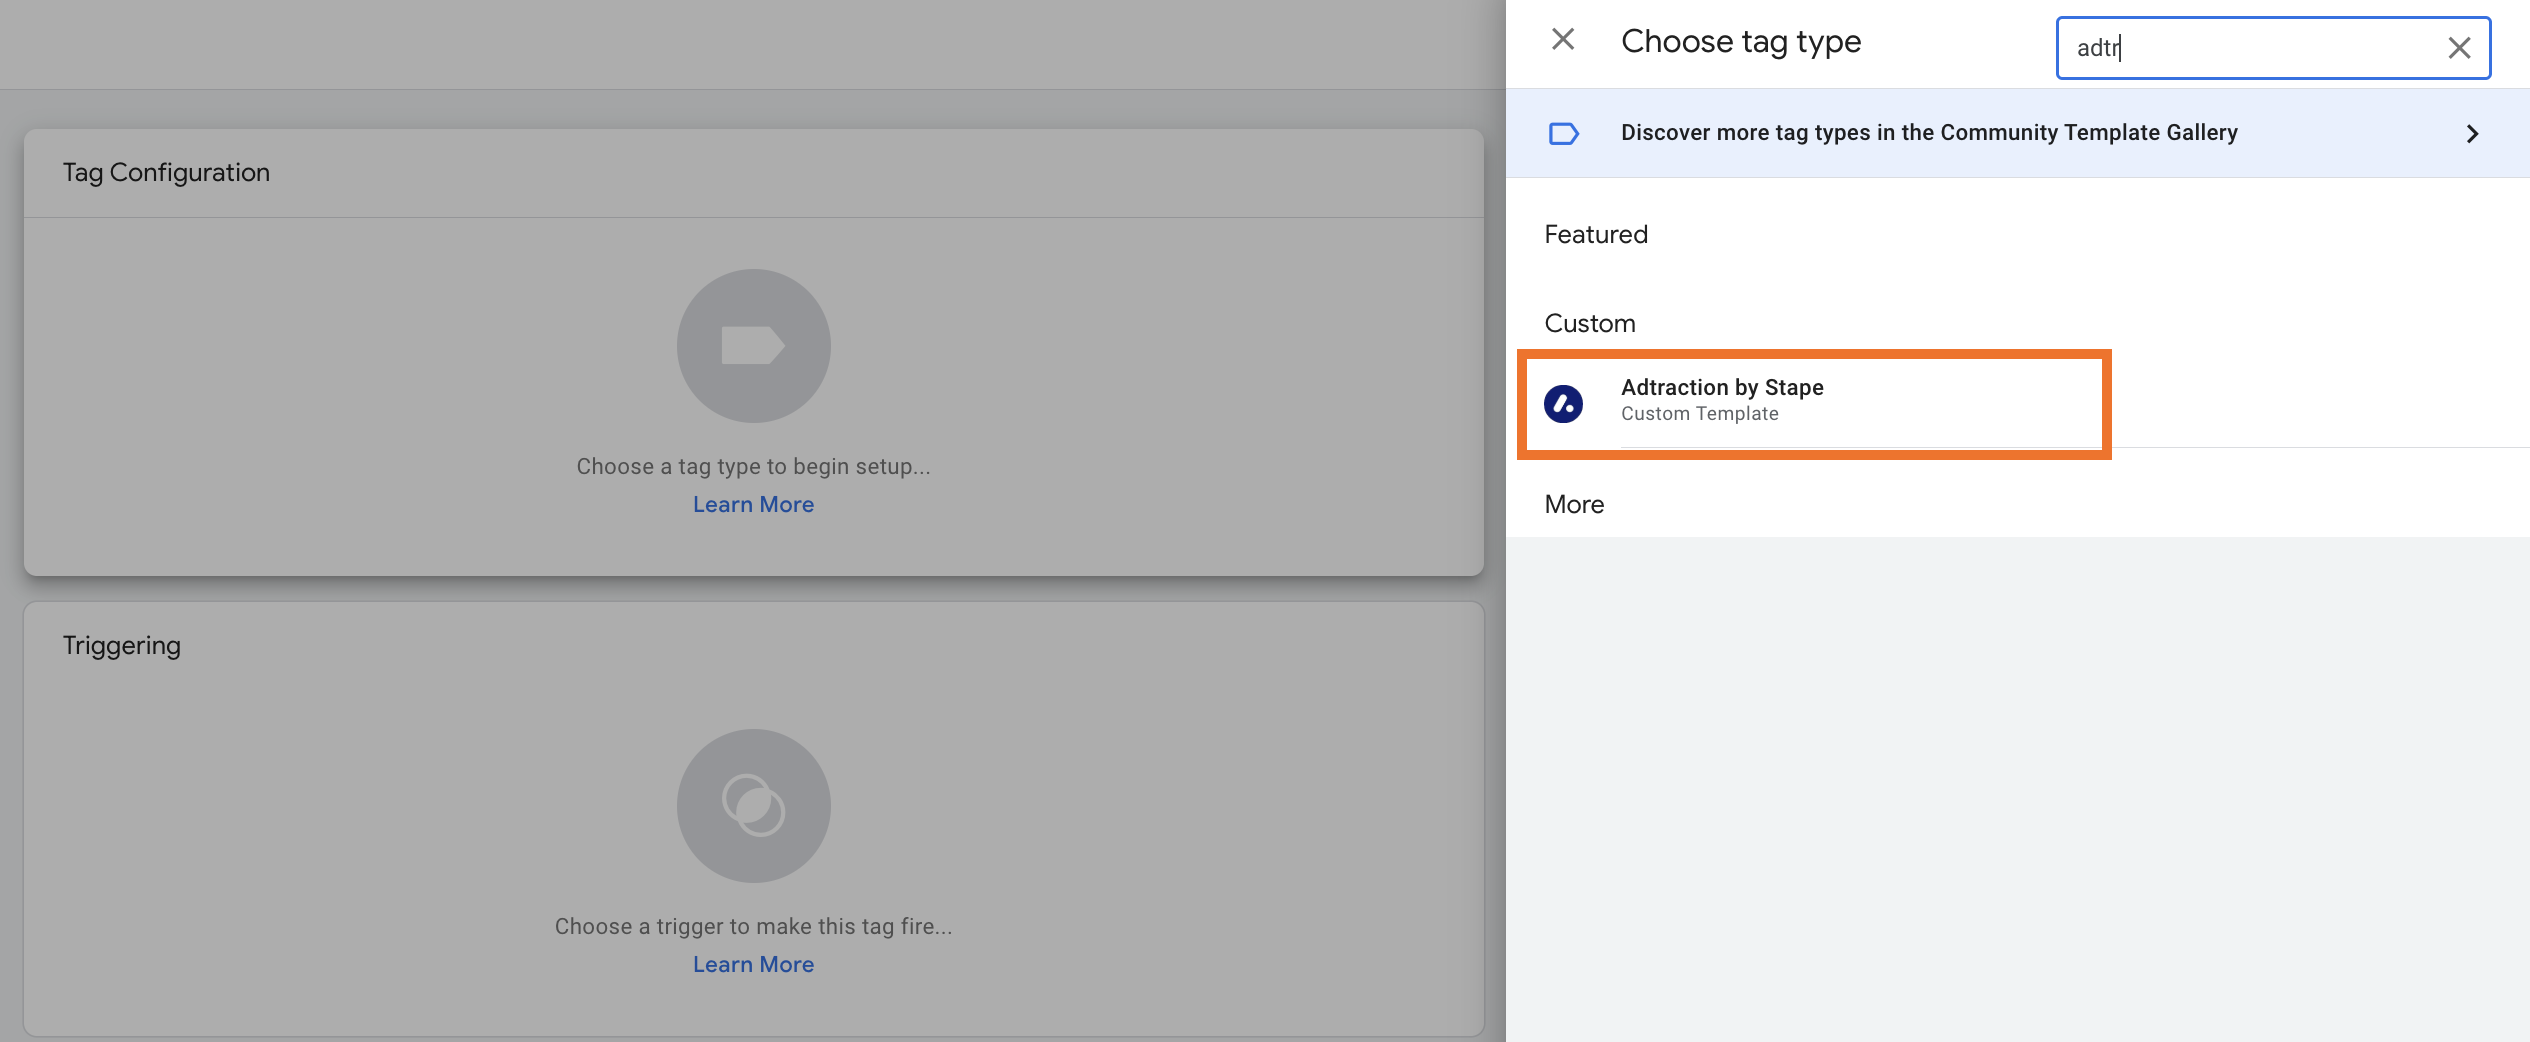Click the Adtraction logo icon
Viewport: 2530px width, 1042px height.
tap(1563, 404)
